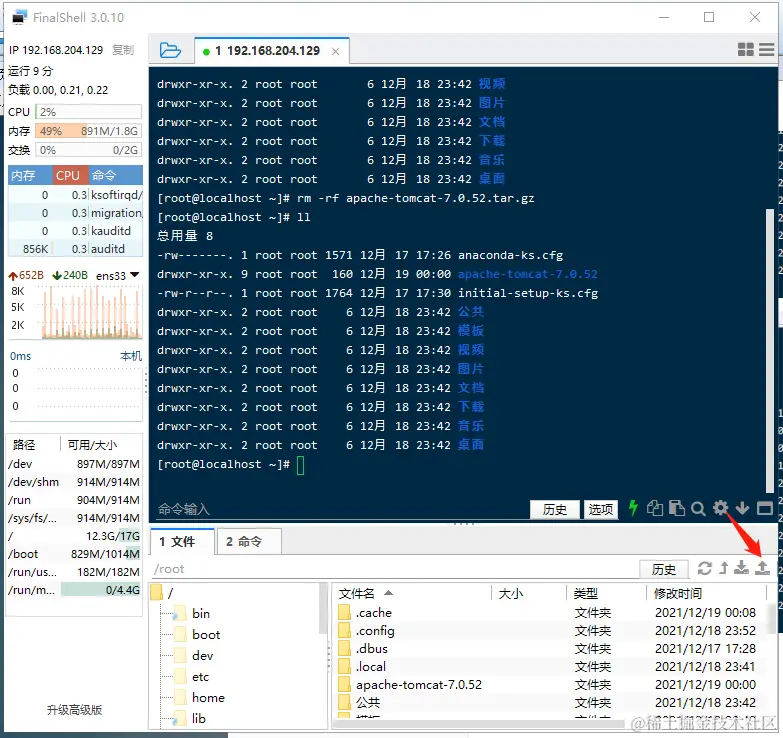
Task: Select the .cache folder icon
Action: (x=345, y=612)
